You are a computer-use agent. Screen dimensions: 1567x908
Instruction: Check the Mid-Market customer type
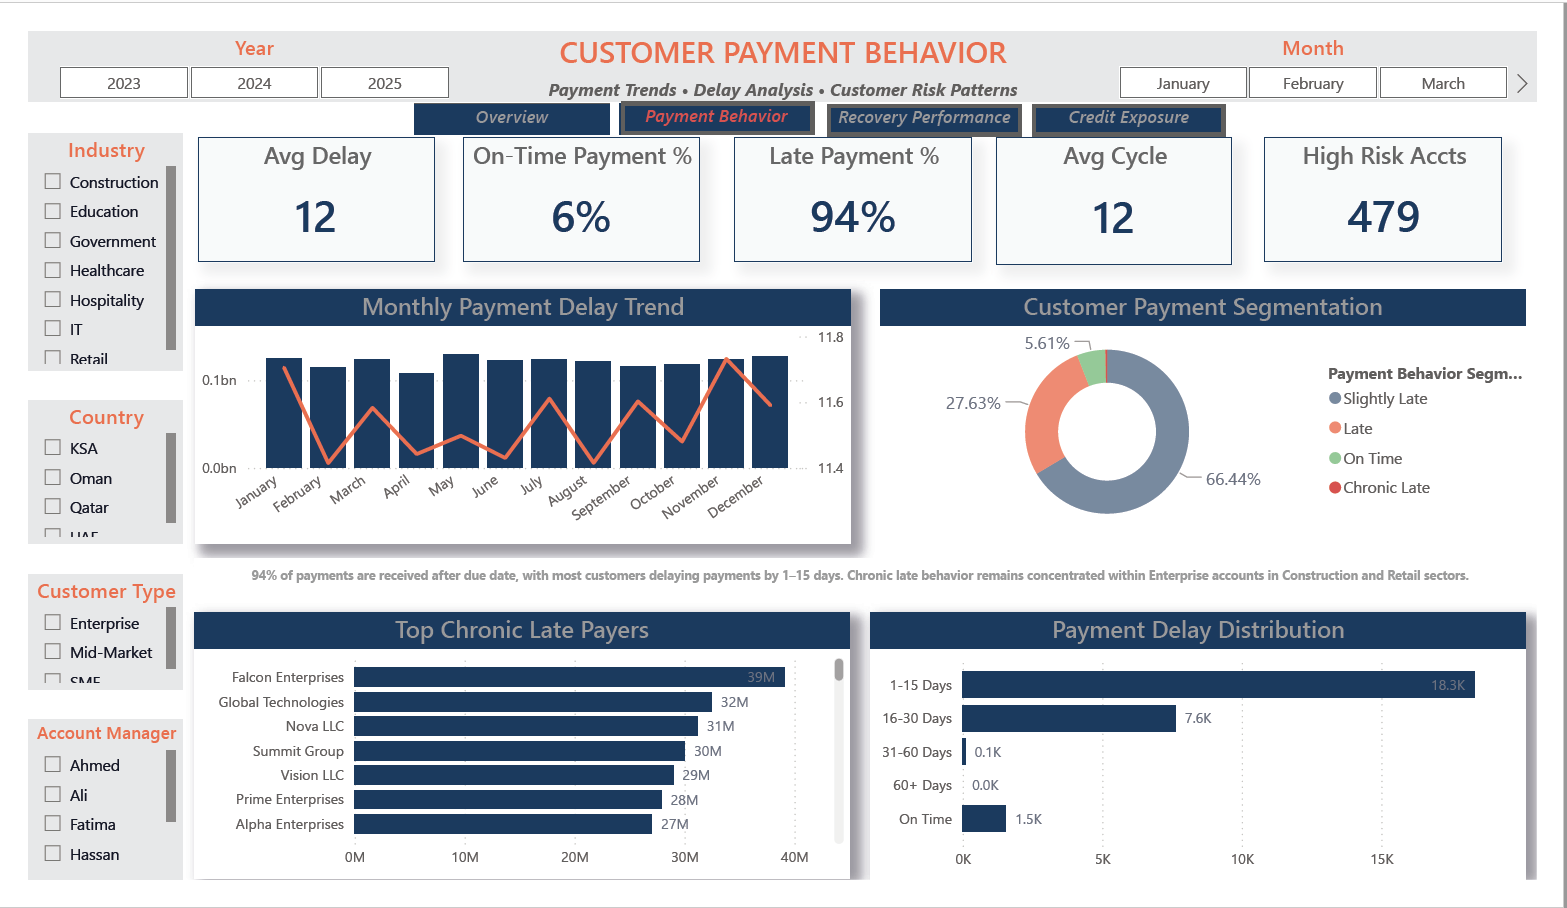tap(53, 651)
